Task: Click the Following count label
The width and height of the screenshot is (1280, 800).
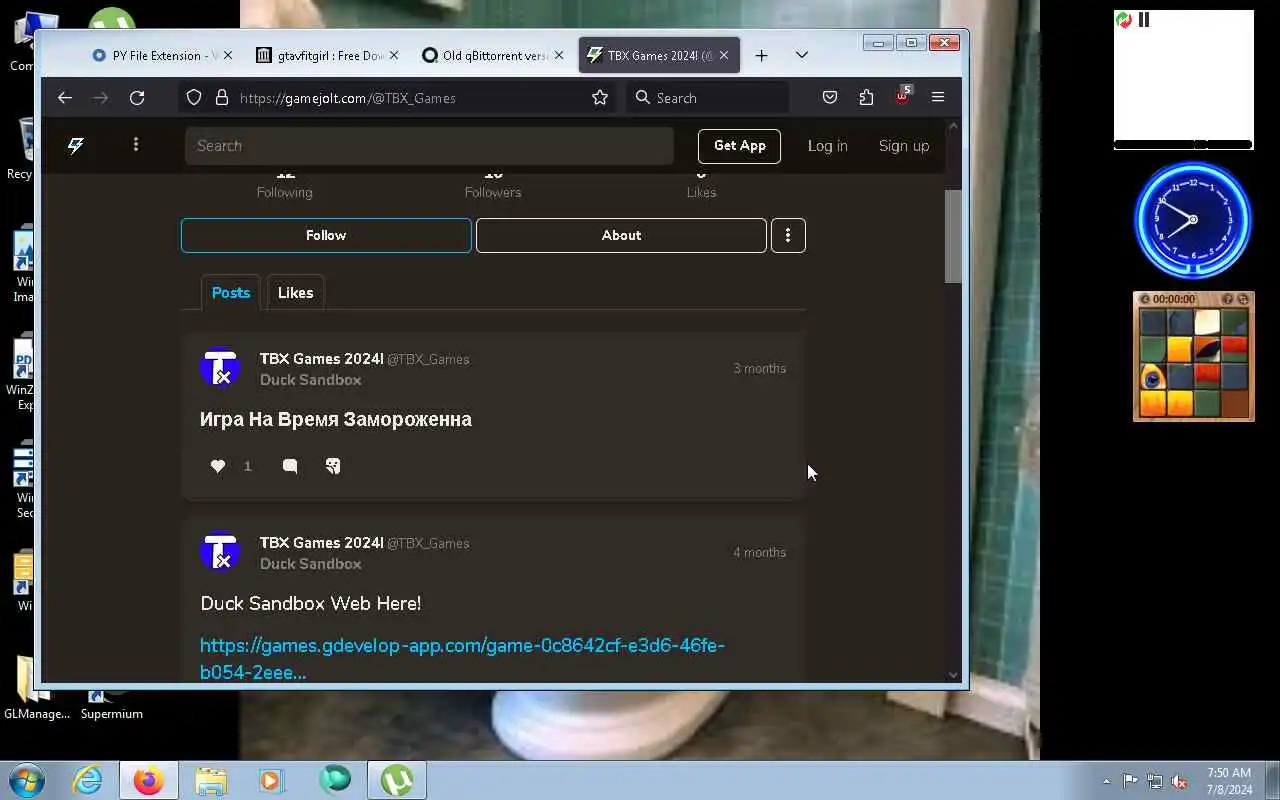Action: 285,192
